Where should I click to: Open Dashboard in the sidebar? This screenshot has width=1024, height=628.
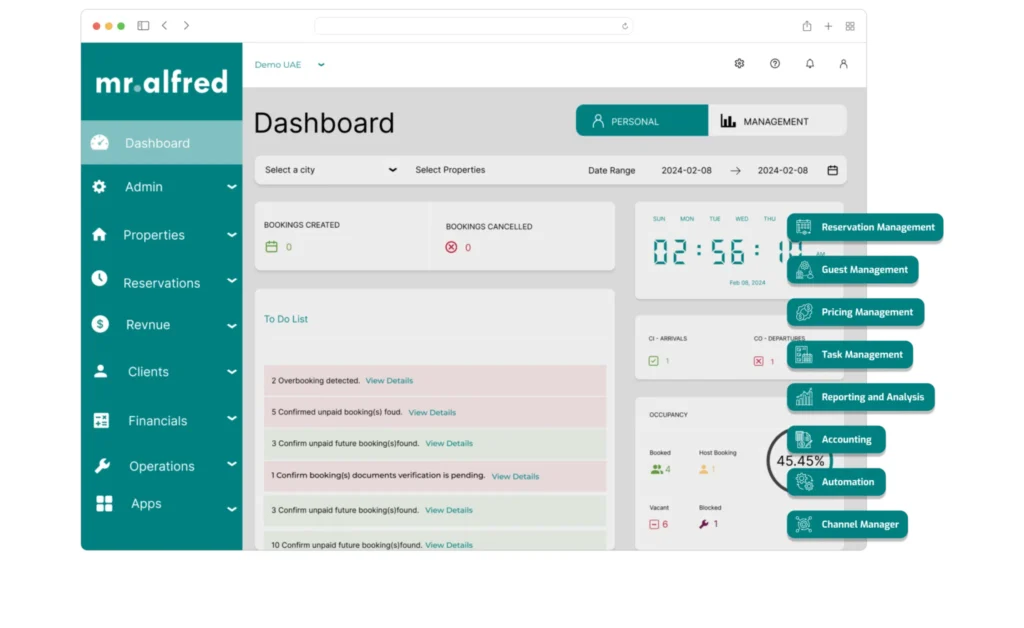click(157, 143)
